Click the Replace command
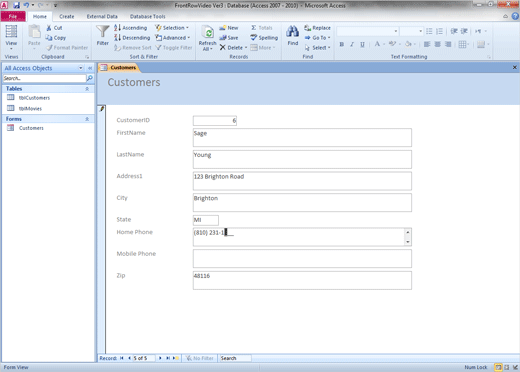This screenshot has height=372, width=520. click(317, 28)
